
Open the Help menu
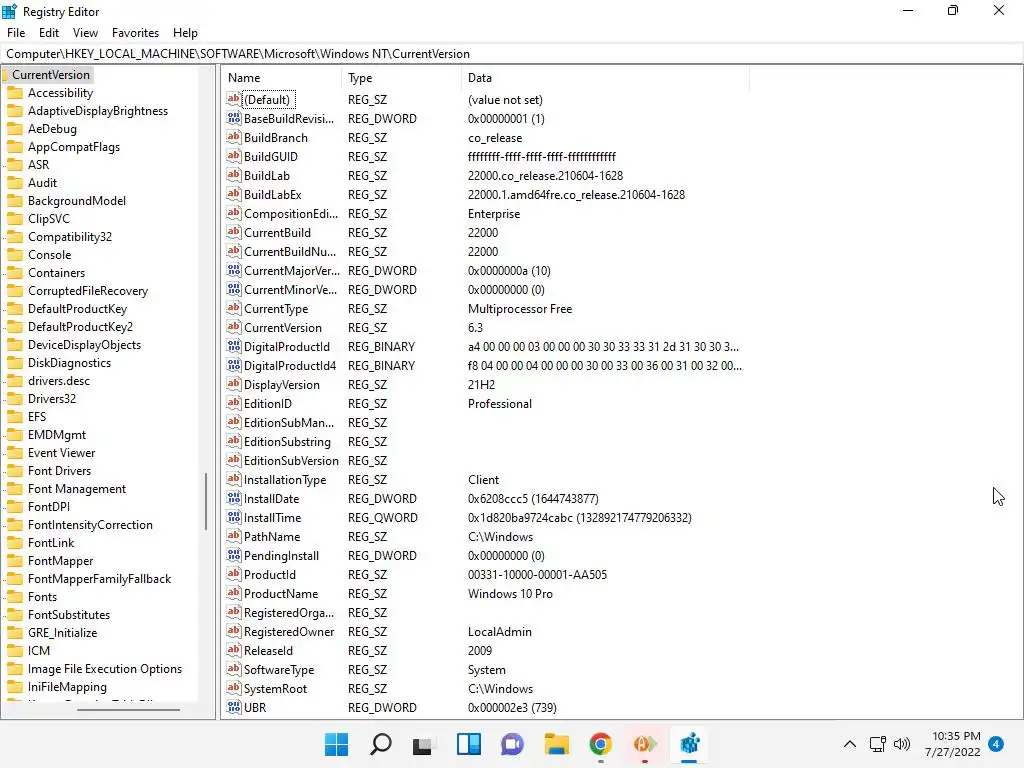point(185,33)
